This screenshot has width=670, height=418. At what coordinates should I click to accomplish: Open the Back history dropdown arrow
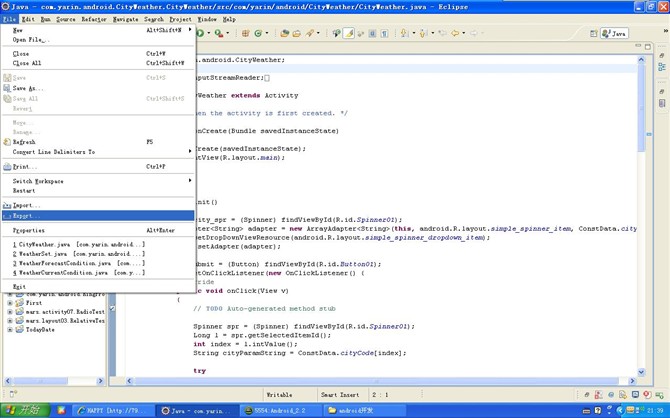(x=464, y=33)
